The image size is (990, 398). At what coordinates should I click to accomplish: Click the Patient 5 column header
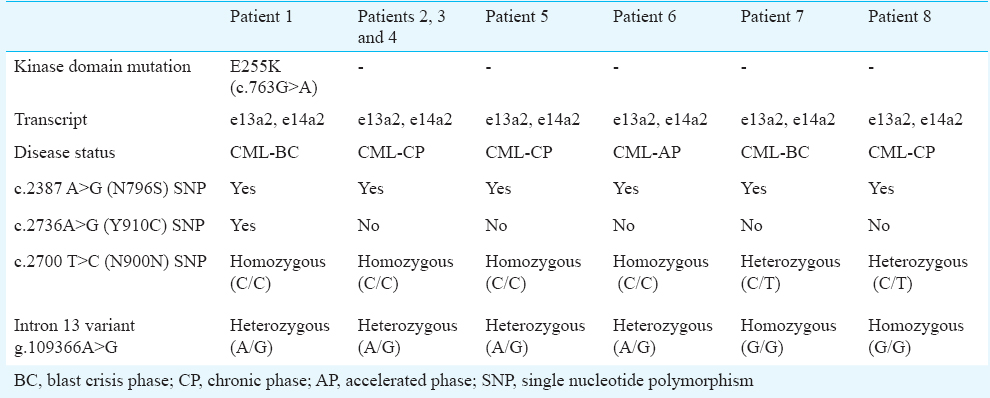coord(516,17)
